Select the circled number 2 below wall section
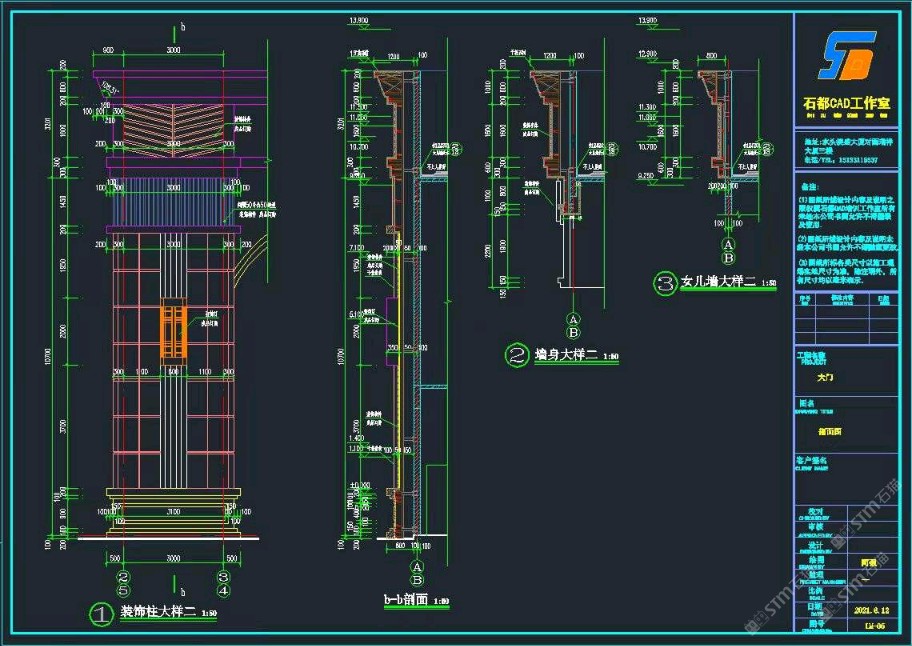This screenshot has height=646, width=912. click(x=517, y=353)
